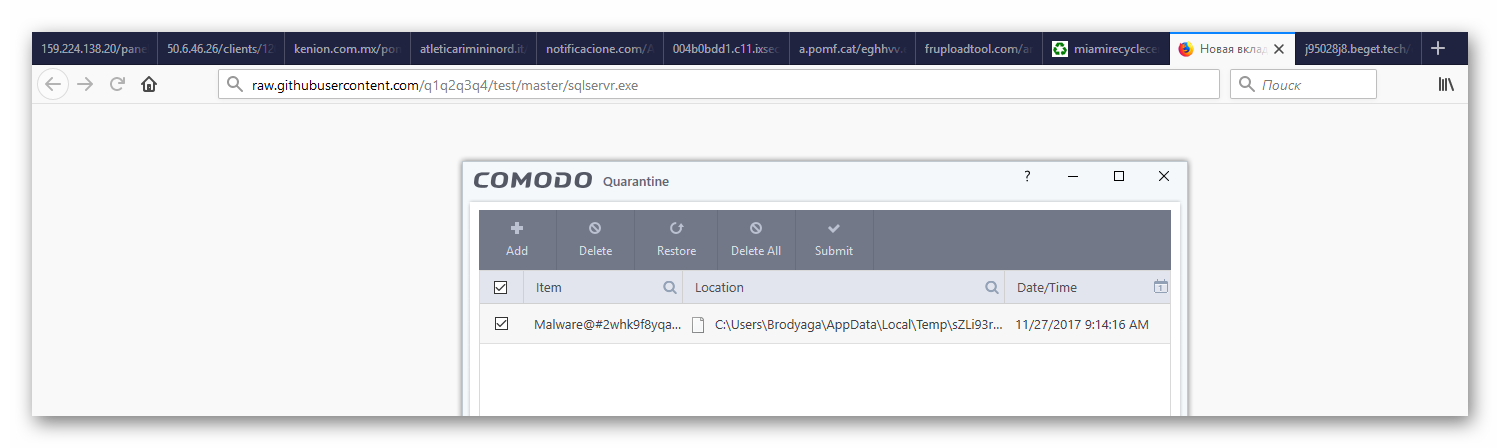The width and height of the screenshot is (1500, 448).
Task: Open the Date/Time calendar filter icon
Action: pos(1160,287)
